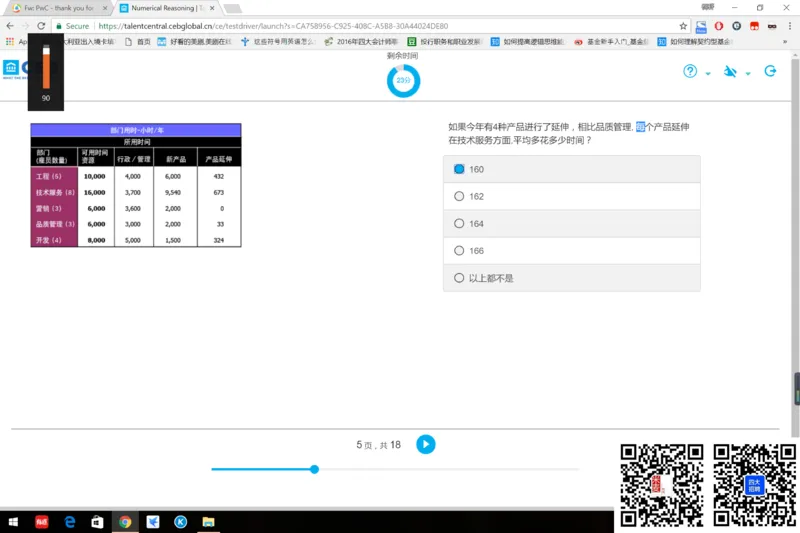Click the Secure padlock indicator

click(x=72, y=26)
